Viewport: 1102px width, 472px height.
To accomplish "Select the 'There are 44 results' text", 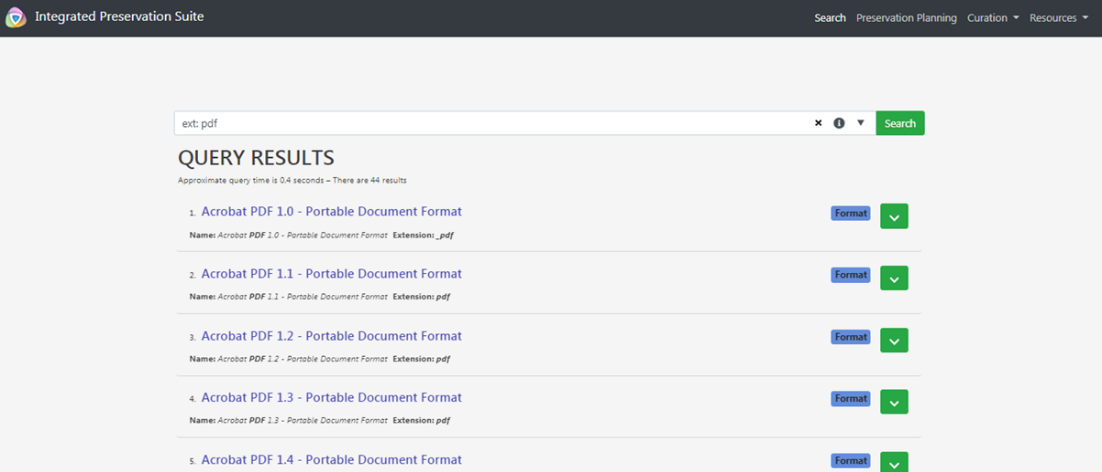I will pyautogui.click(x=370, y=181).
